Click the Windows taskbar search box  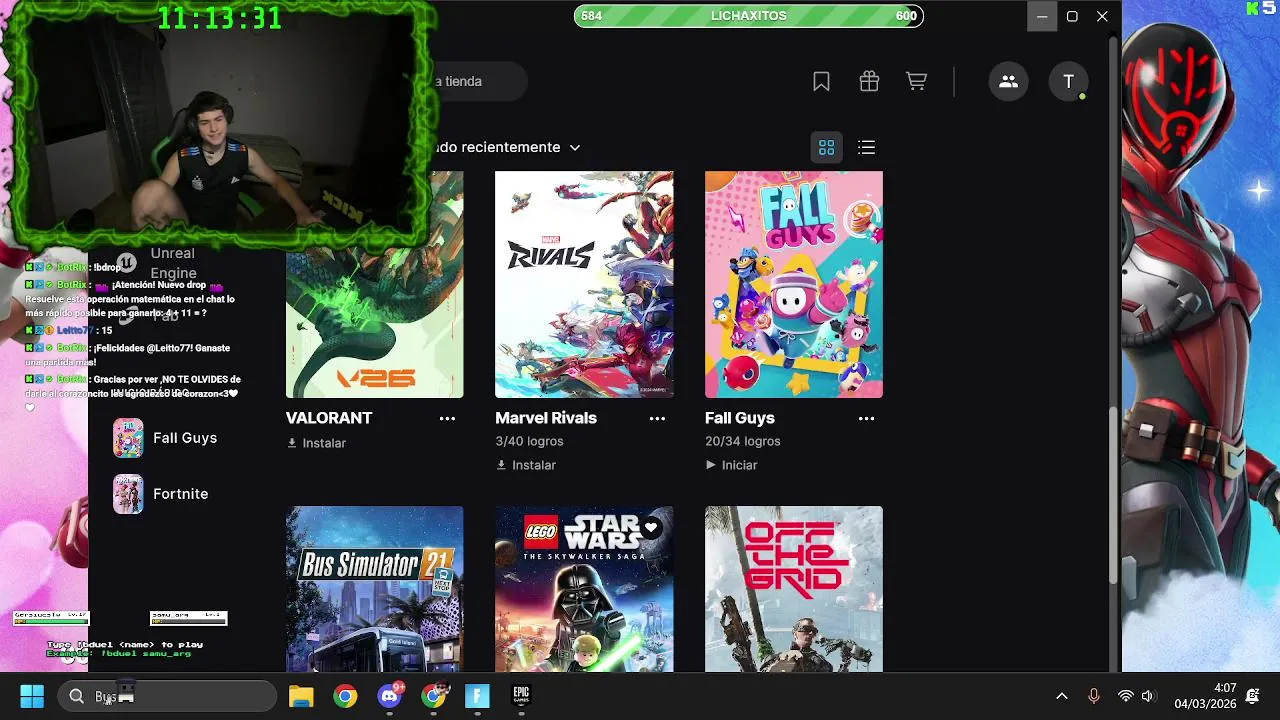(167, 696)
